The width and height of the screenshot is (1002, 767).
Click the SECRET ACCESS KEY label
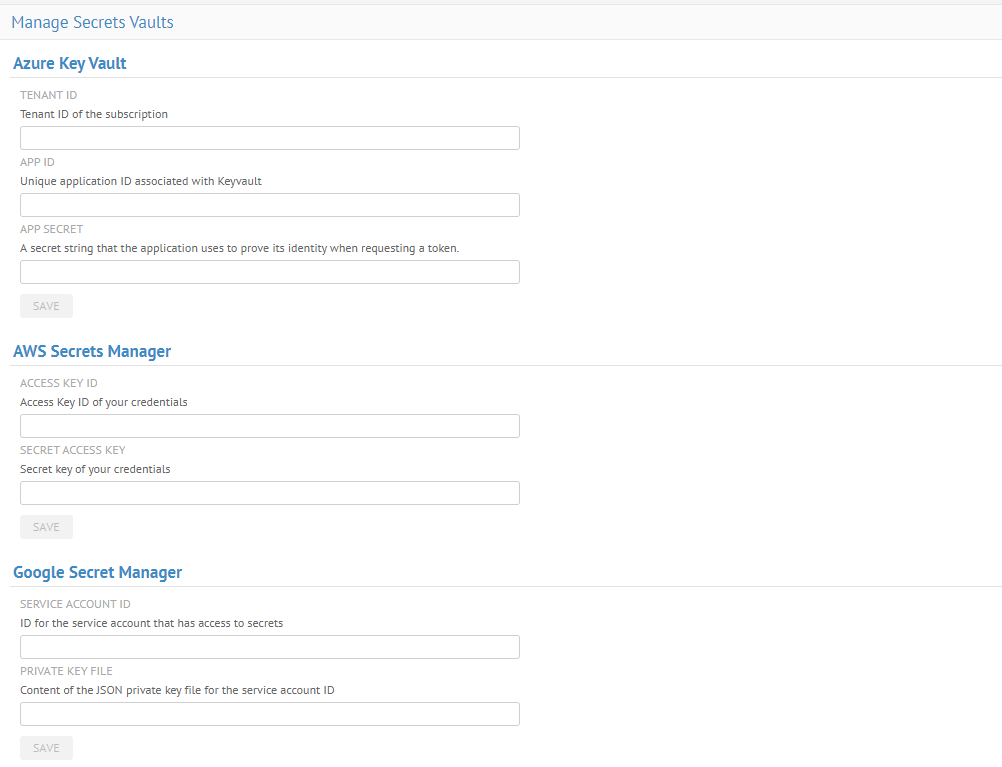coord(73,451)
